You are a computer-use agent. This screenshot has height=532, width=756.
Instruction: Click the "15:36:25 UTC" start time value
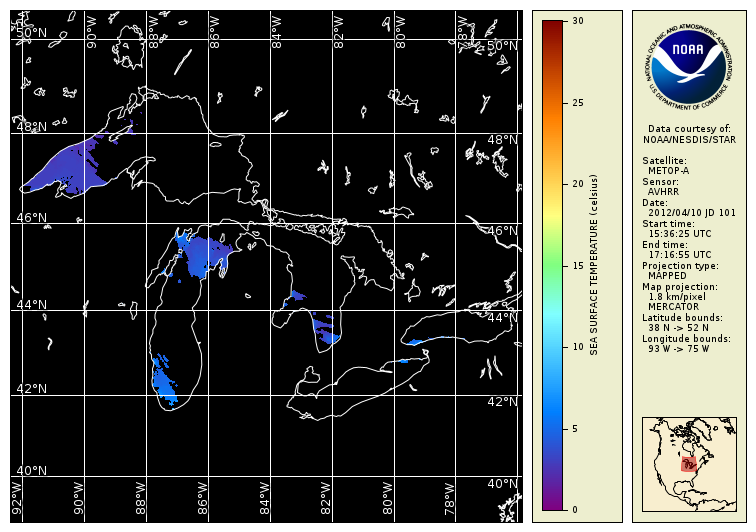tap(680, 234)
